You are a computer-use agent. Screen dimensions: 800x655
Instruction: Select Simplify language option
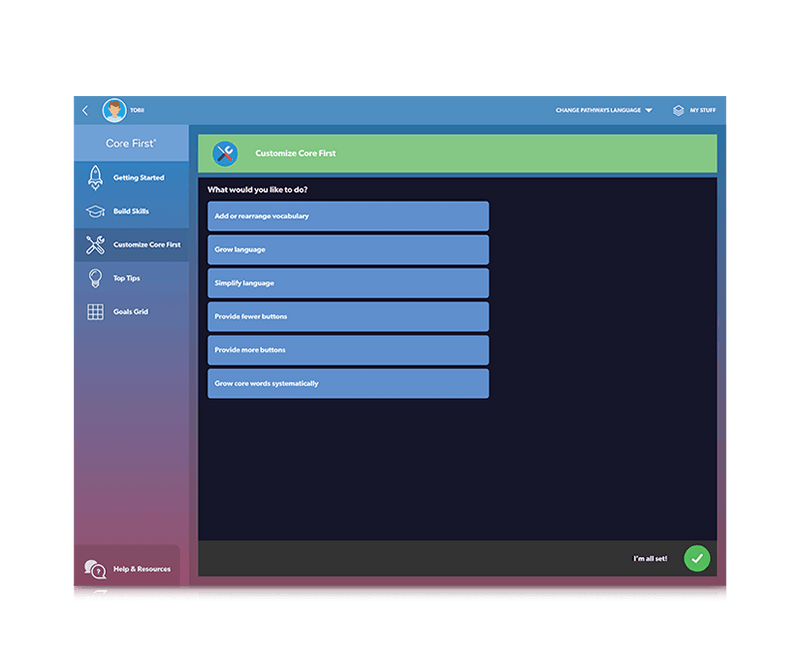348,283
